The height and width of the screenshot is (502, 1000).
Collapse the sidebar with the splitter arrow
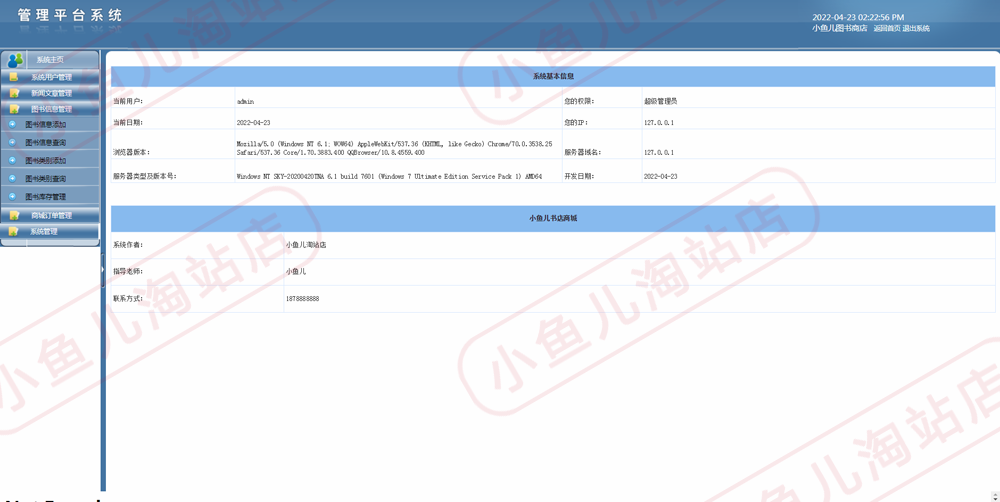point(103,270)
